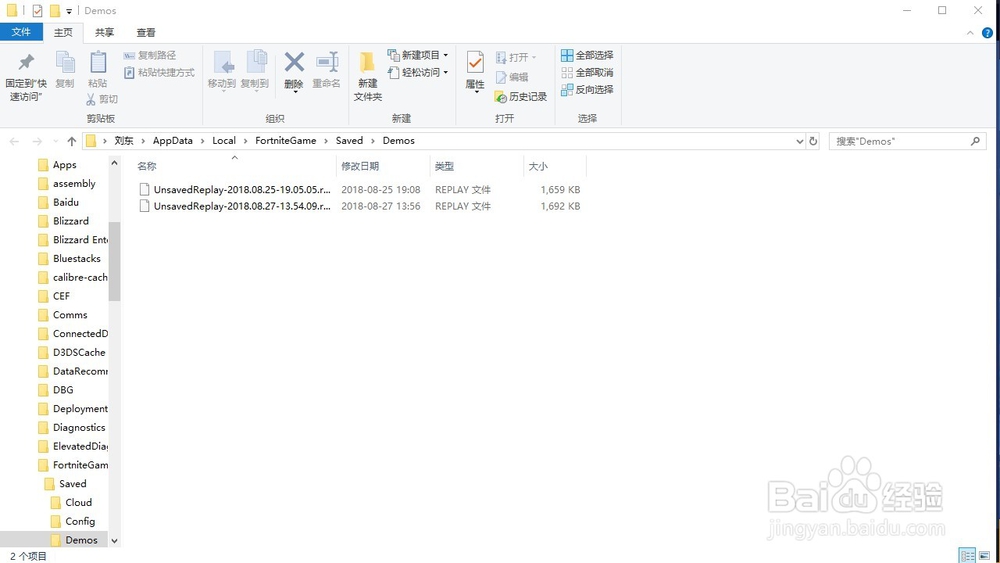Click the Search Demos field

click(x=907, y=142)
